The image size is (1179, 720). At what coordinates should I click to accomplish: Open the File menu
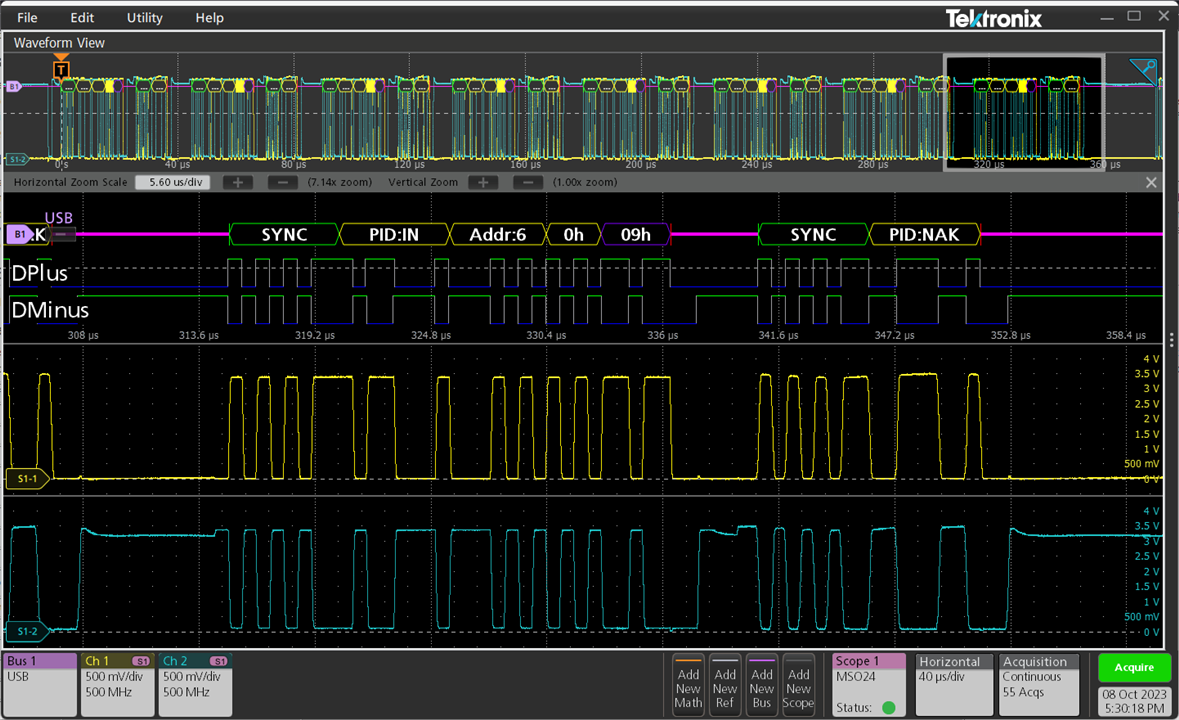(x=27, y=17)
